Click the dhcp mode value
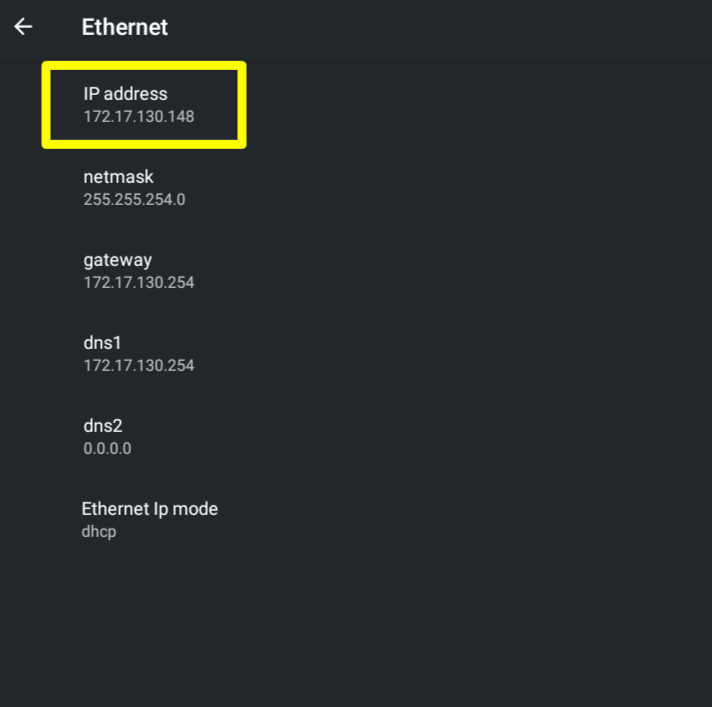Image resolution: width=712 pixels, height=707 pixels. point(99,532)
